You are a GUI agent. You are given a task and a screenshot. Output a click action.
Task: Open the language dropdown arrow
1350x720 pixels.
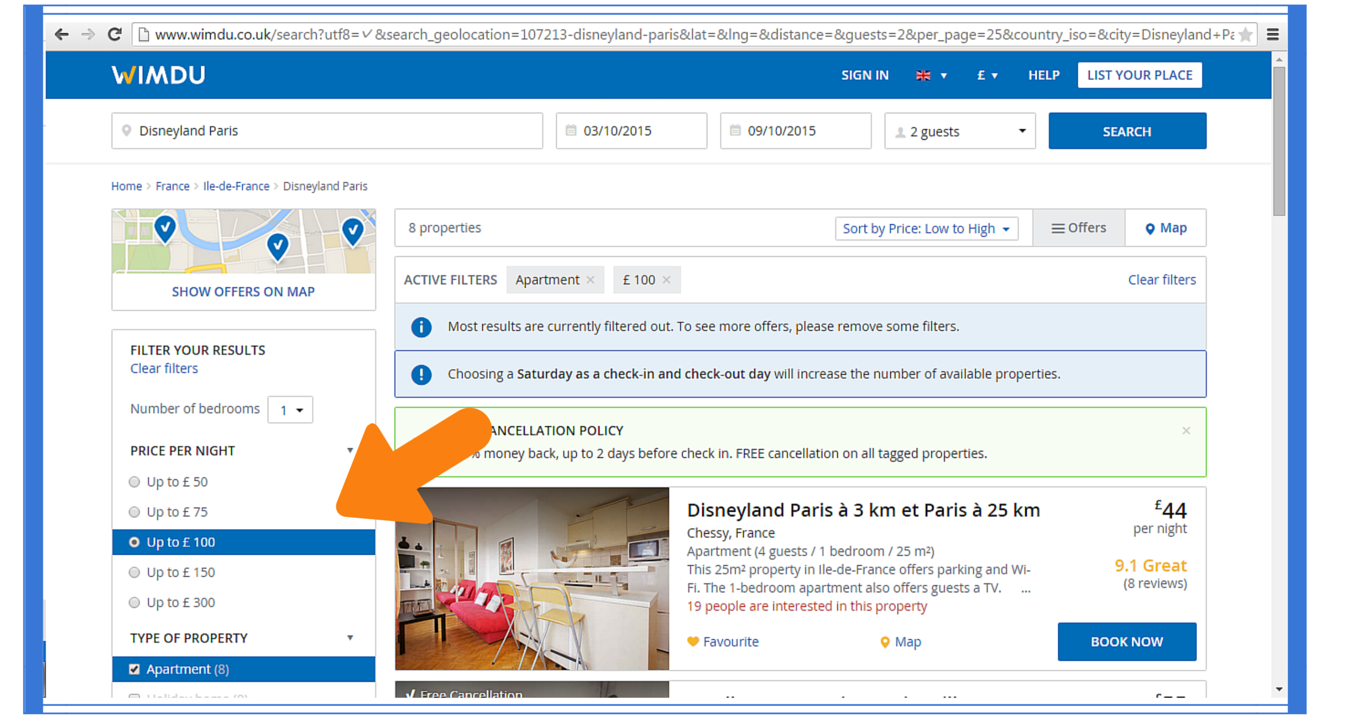point(943,76)
